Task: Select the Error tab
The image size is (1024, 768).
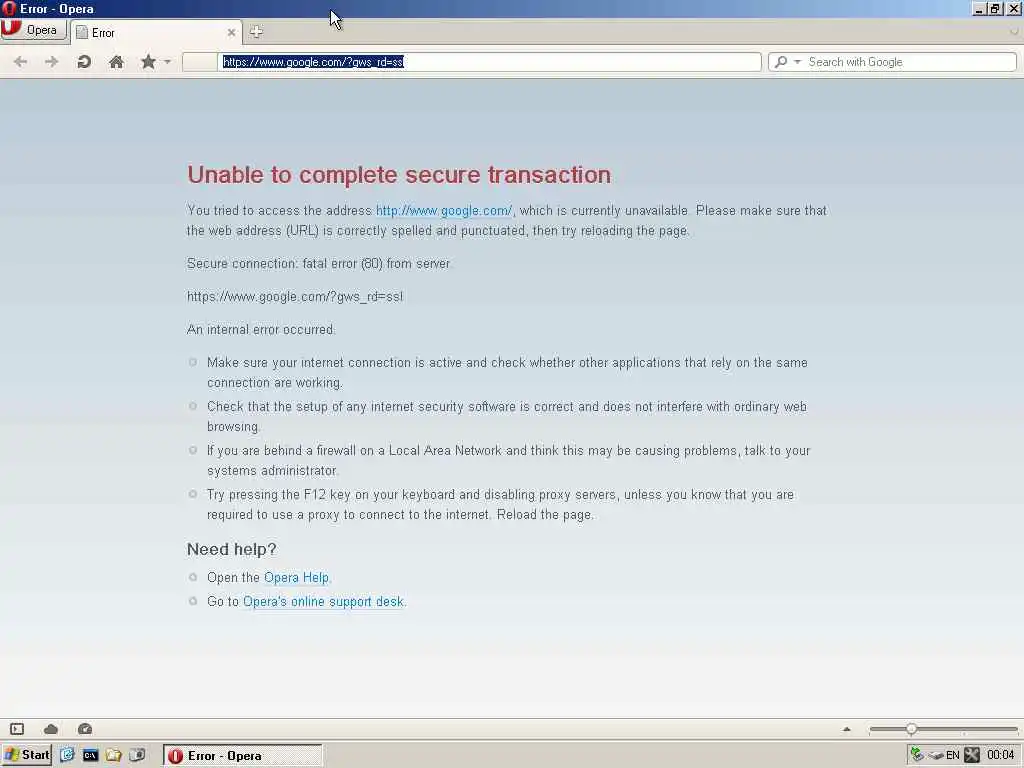Action: click(x=155, y=33)
